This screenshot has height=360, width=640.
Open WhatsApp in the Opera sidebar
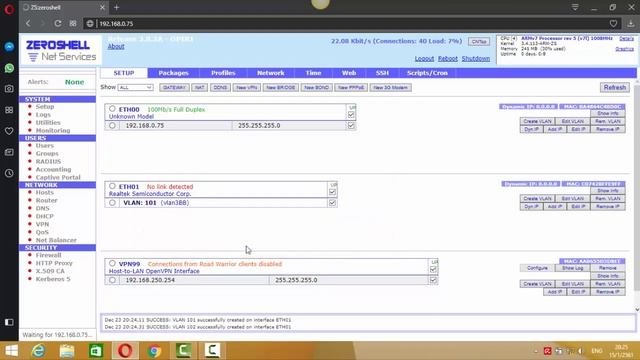coord(9,68)
